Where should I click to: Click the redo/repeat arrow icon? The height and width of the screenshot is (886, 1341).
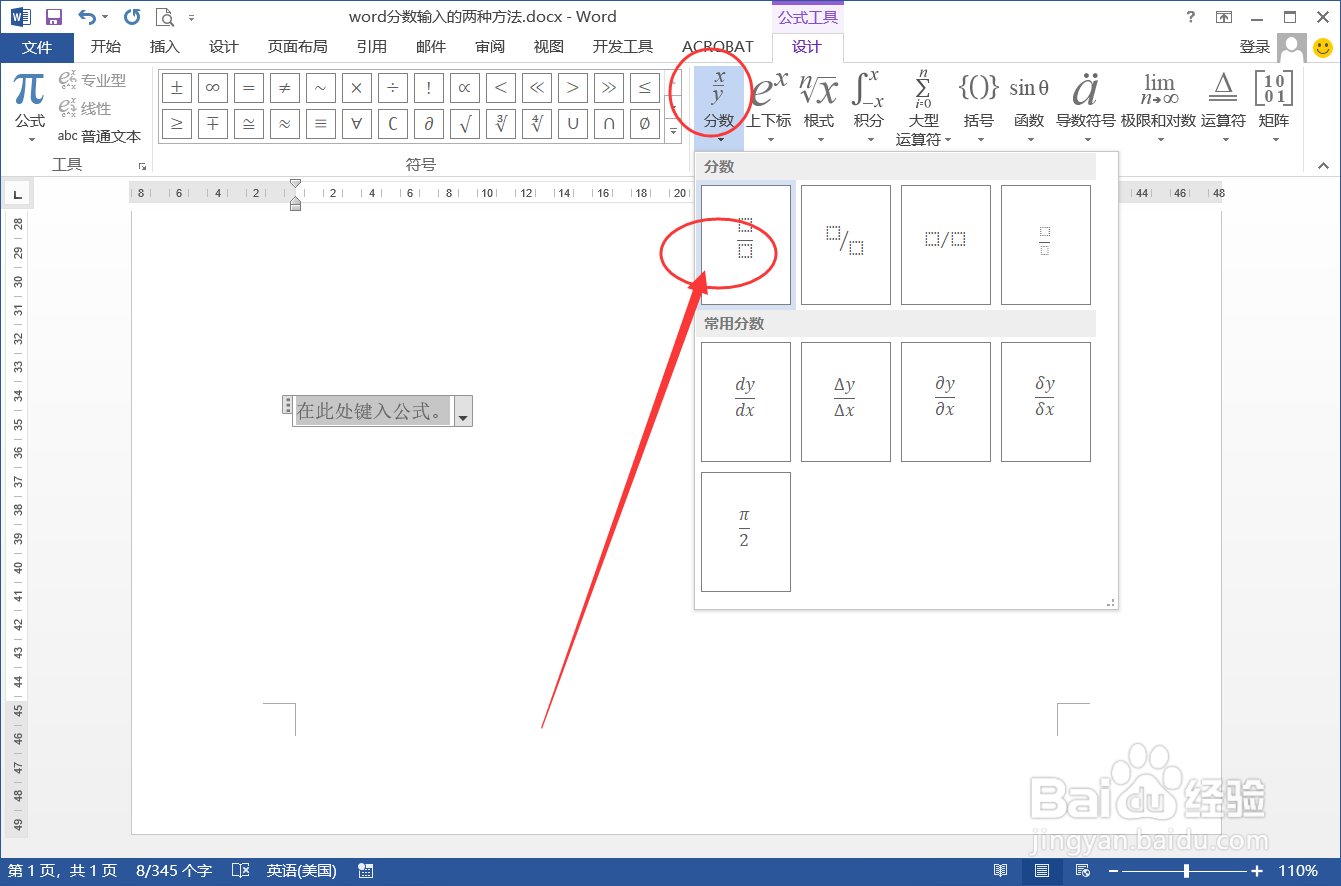pyautogui.click(x=132, y=17)
